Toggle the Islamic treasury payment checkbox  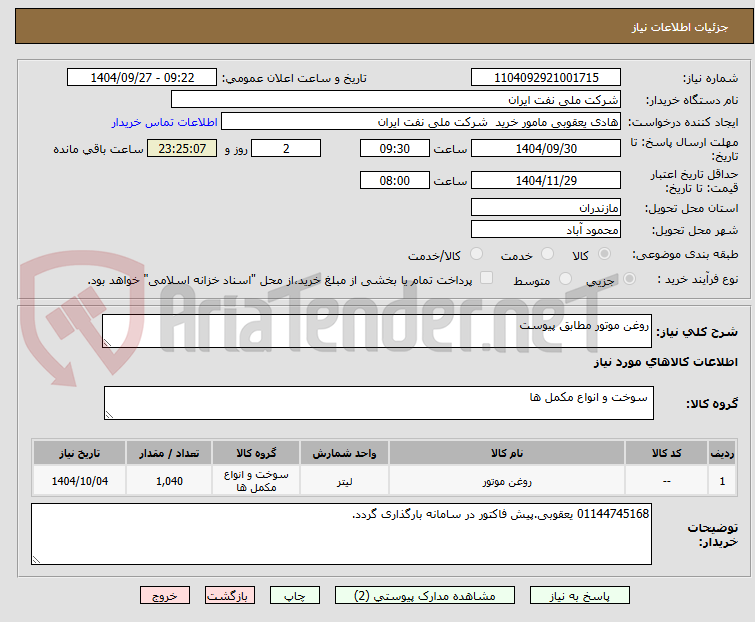pos(487,278)
